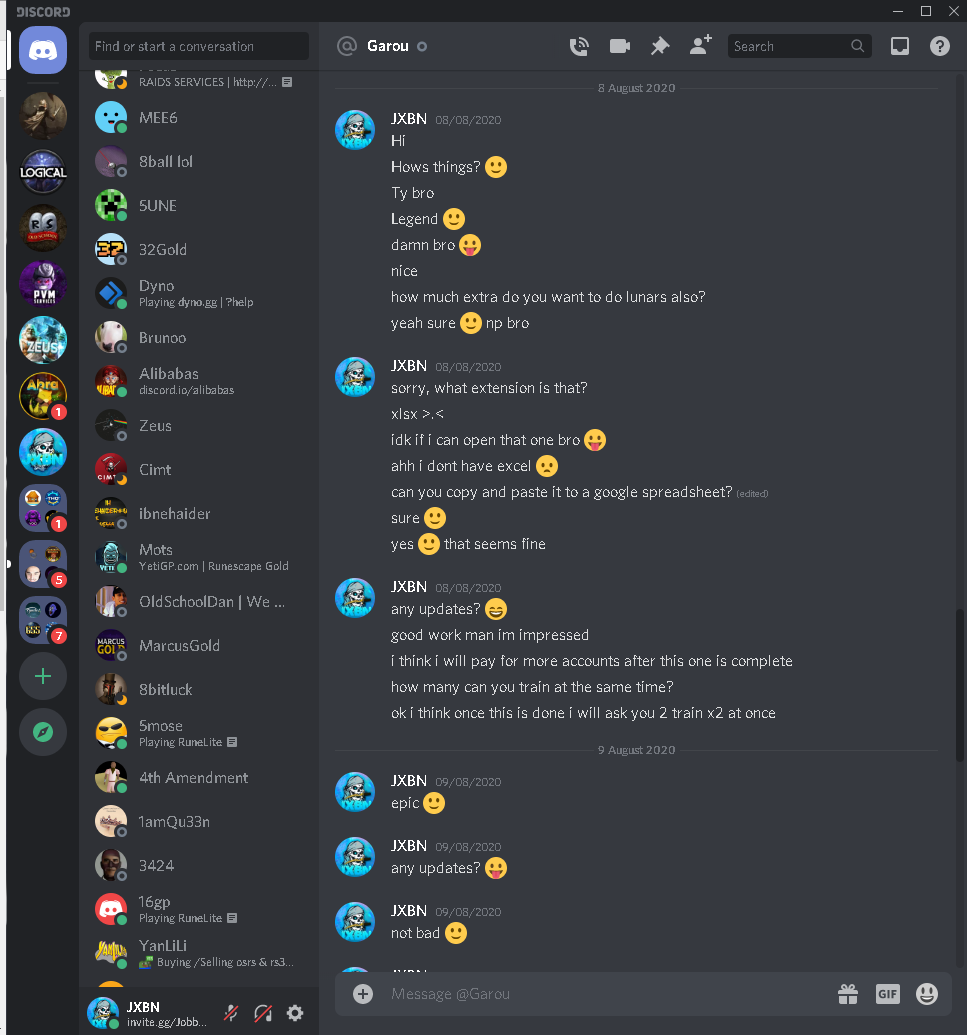Open pinned messages
Image resolution: width=967 pixels, height=1035 pixels.
coord(659,46)
